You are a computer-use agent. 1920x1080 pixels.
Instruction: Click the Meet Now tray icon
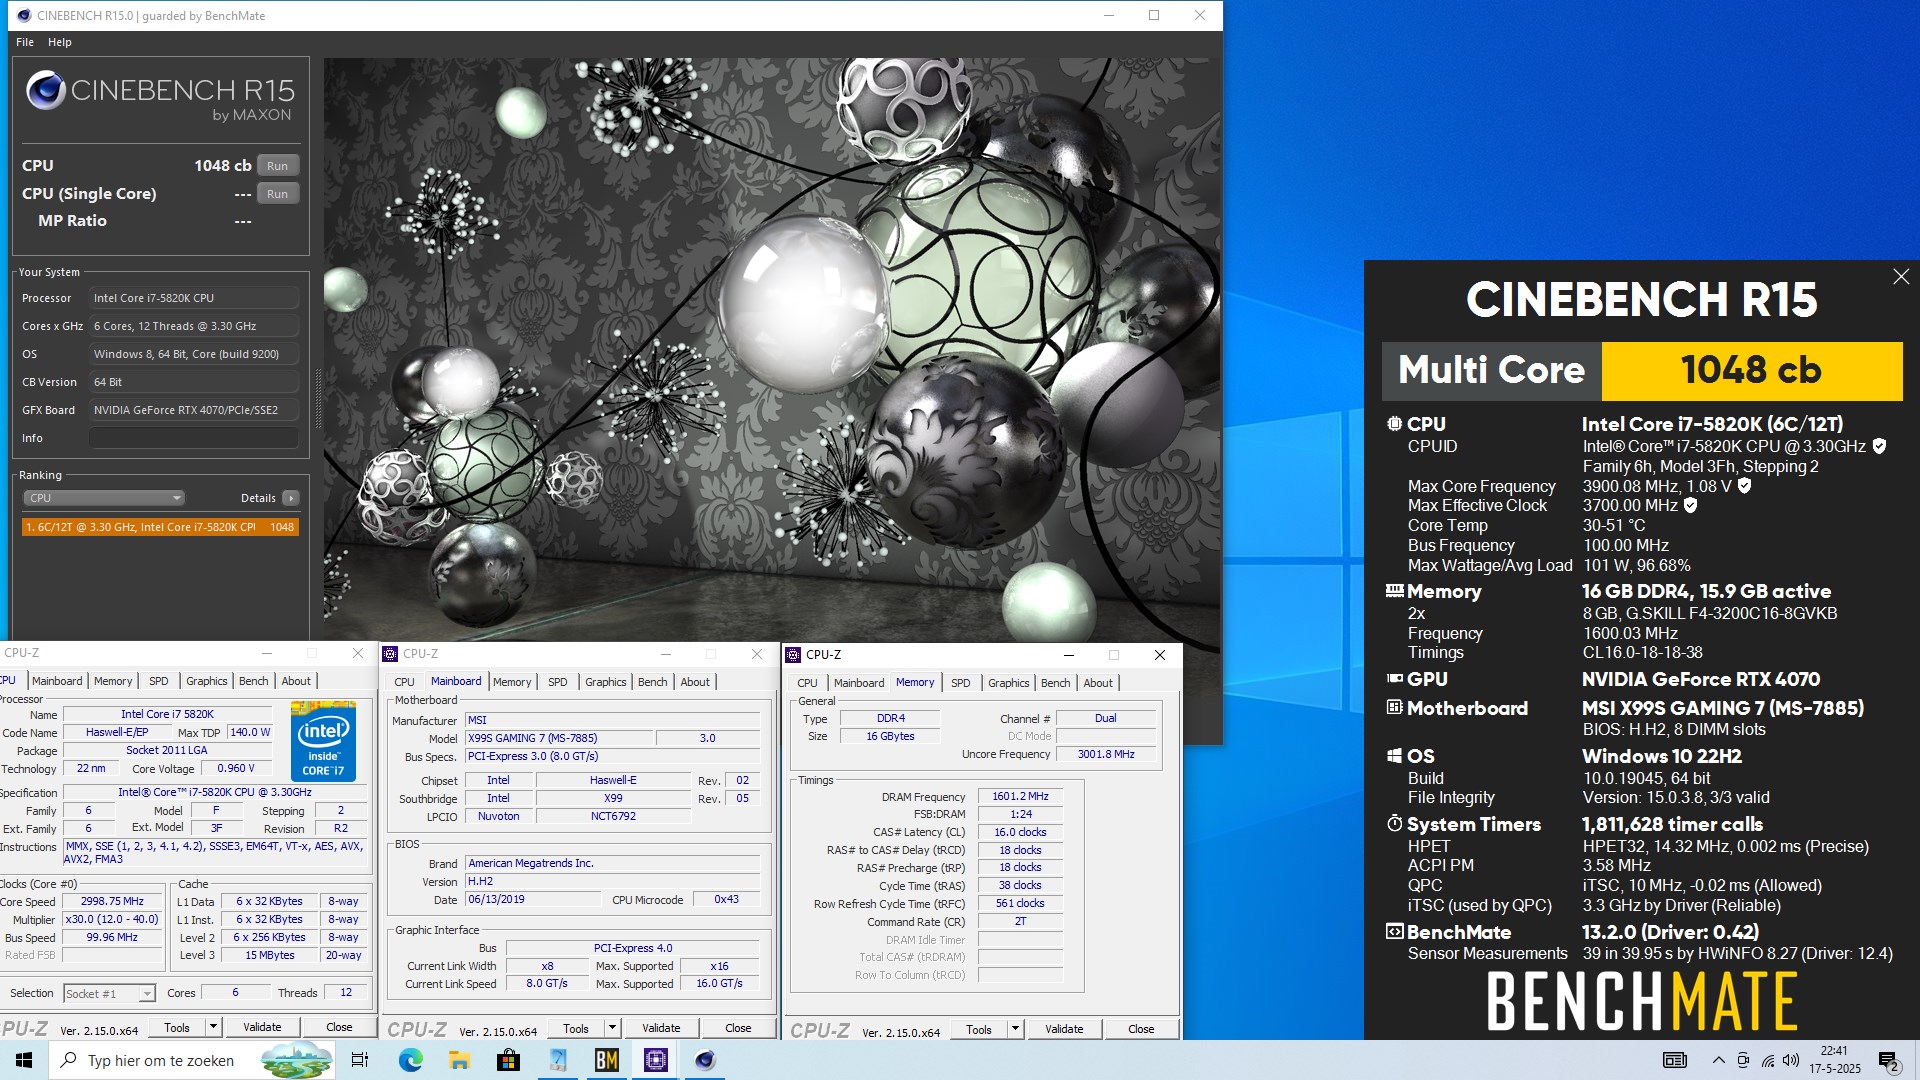[x=1743, y=1060]
